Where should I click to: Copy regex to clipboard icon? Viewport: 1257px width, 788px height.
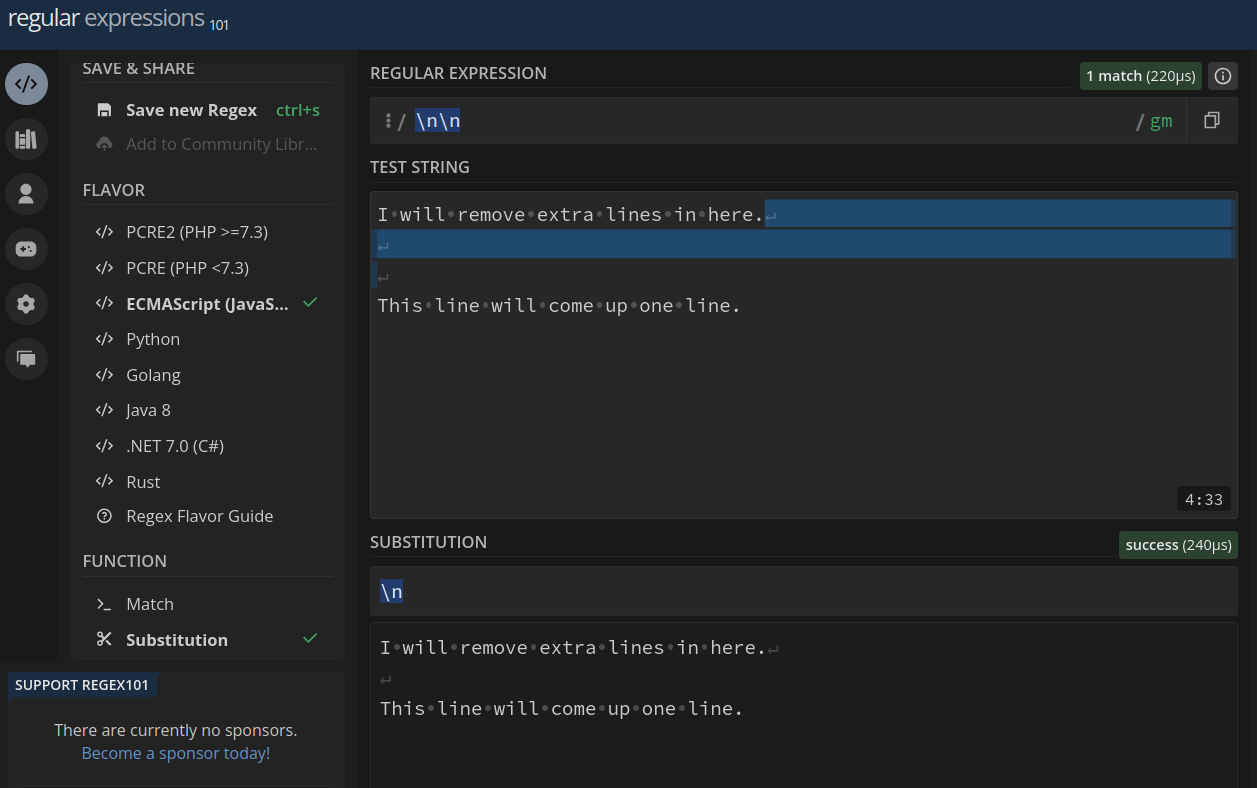pyautogui.click(x=1211, y=121)
